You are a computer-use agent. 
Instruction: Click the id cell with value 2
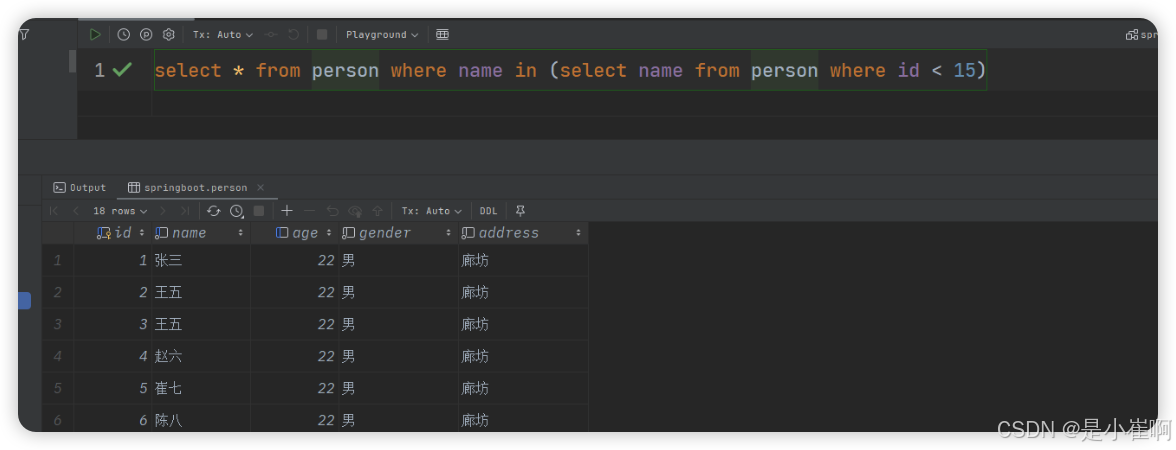(x=112, y=292)
